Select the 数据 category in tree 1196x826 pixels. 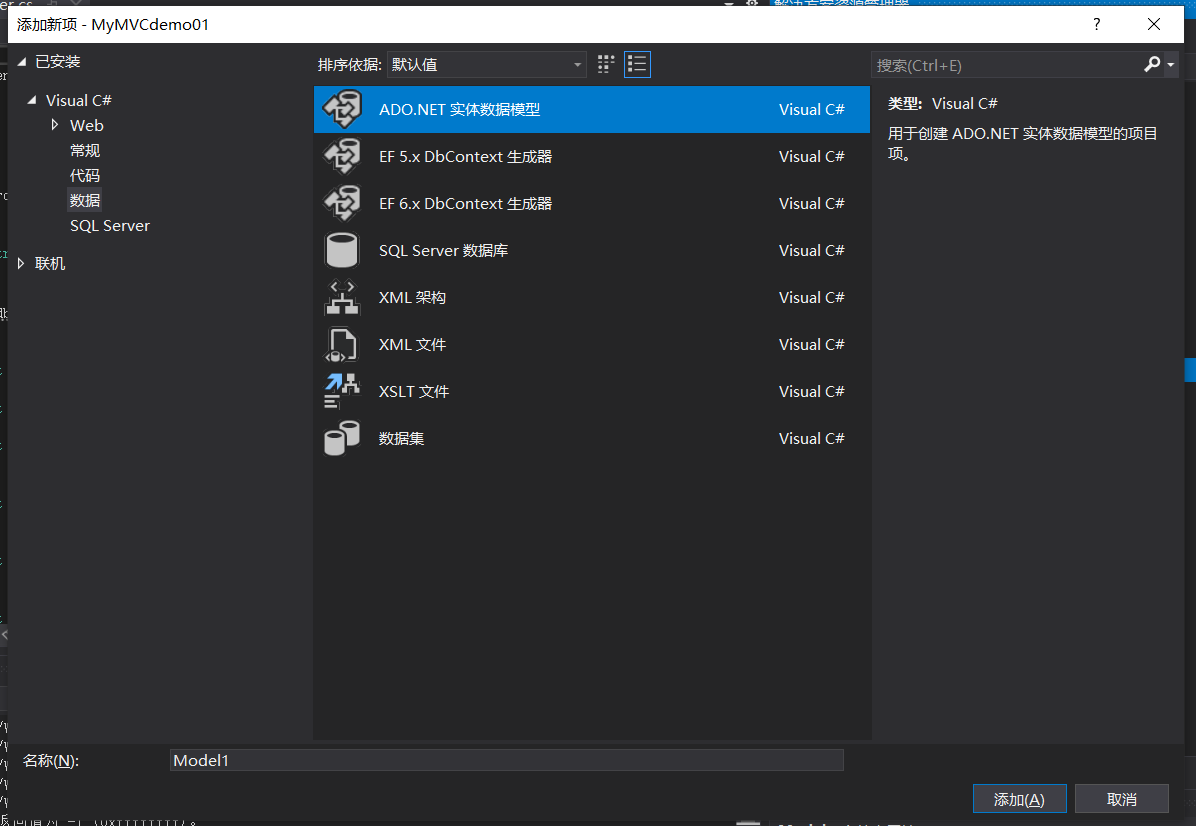click(85, 200)
